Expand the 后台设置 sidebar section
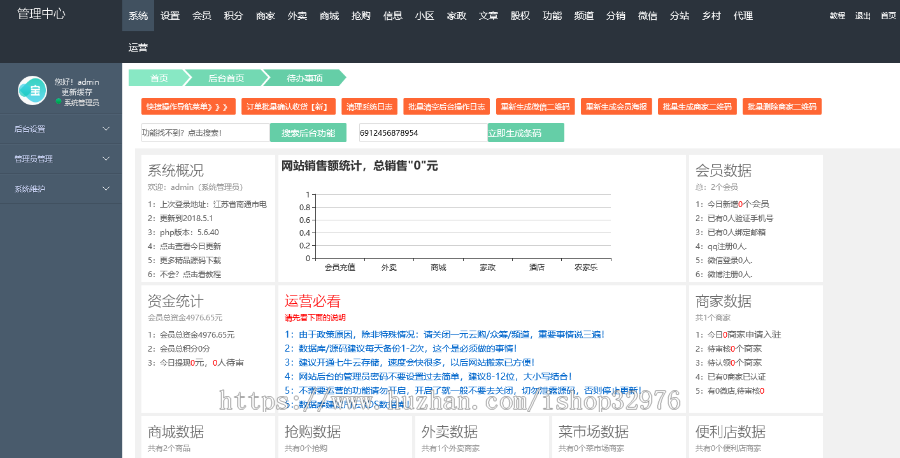 tap(61, 129)
